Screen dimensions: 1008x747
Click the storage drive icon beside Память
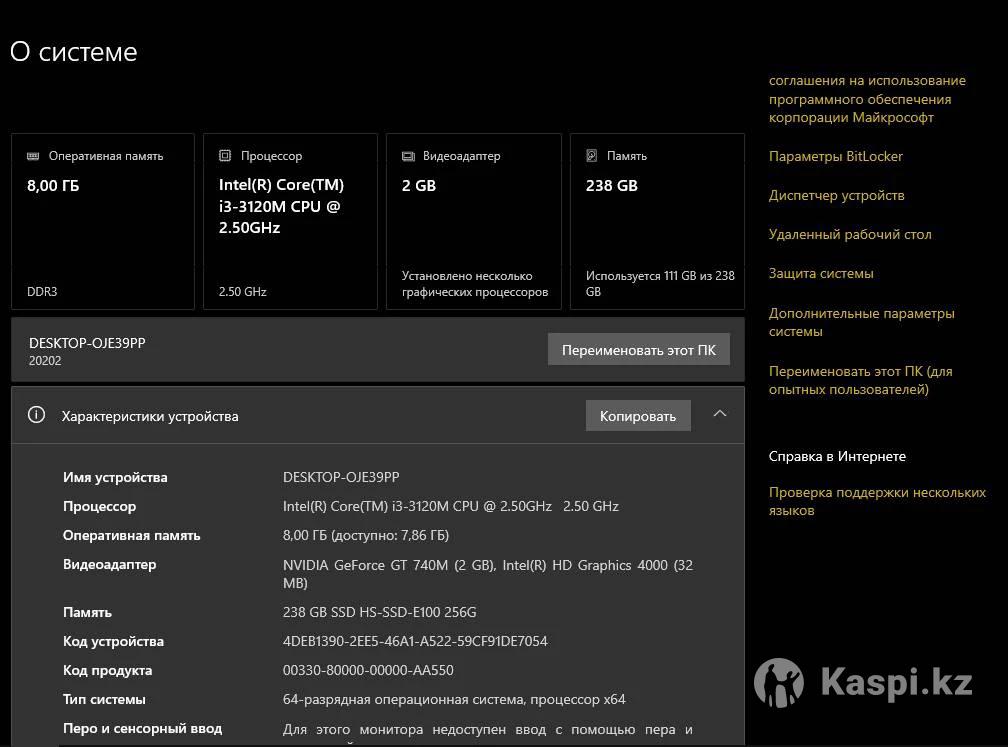592,156
